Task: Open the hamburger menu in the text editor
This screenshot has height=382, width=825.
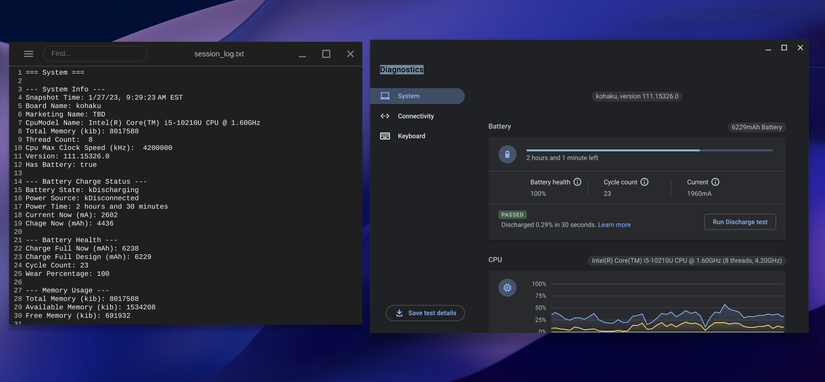Action: point(28,54)
